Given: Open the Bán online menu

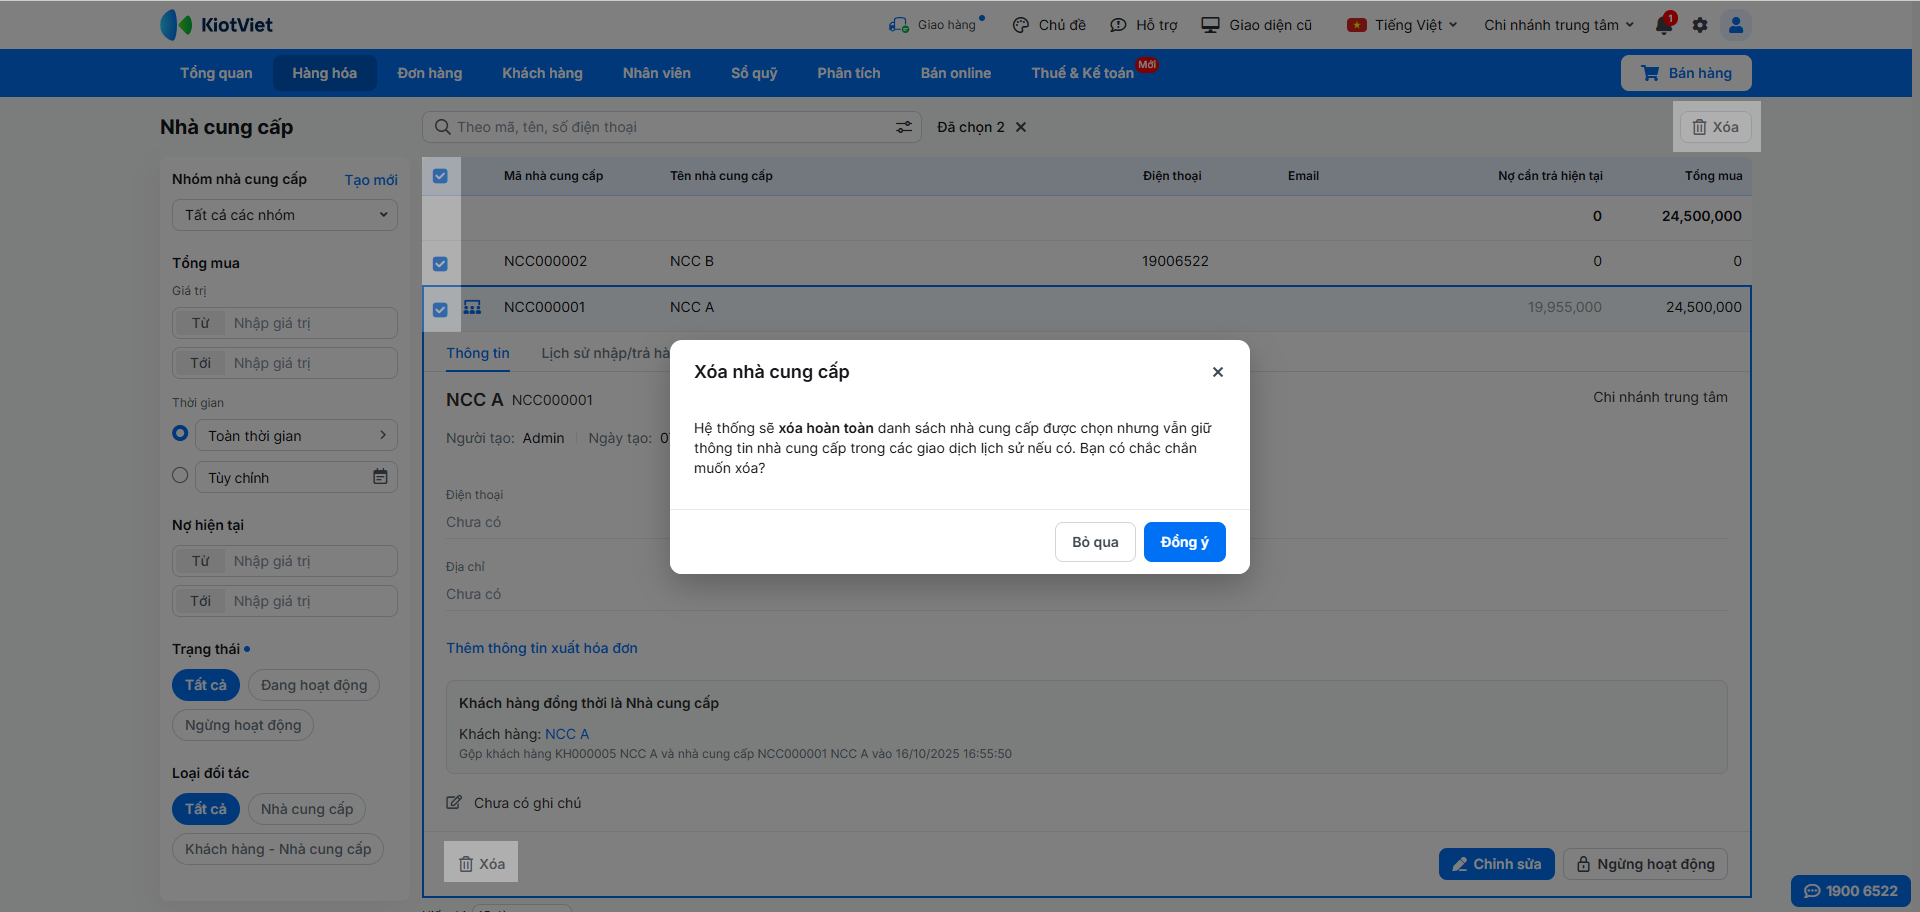Looking at the screenshot, I should [956, 73].
